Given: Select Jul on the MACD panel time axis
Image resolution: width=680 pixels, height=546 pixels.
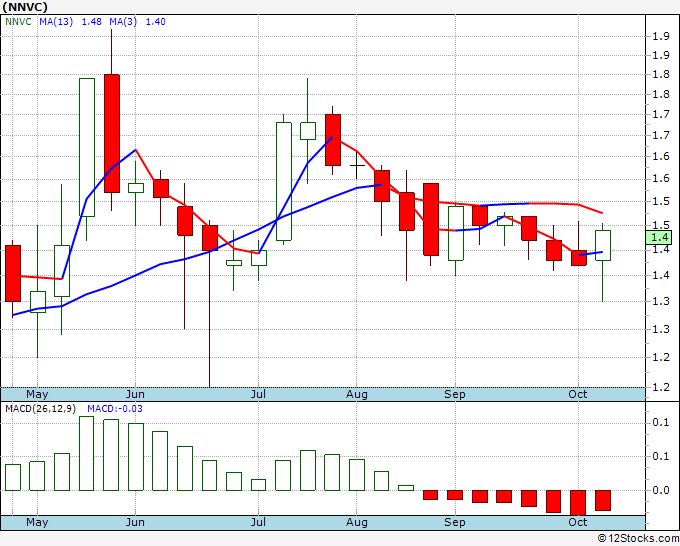Looking at the screenshot, I should coord(258,522).
